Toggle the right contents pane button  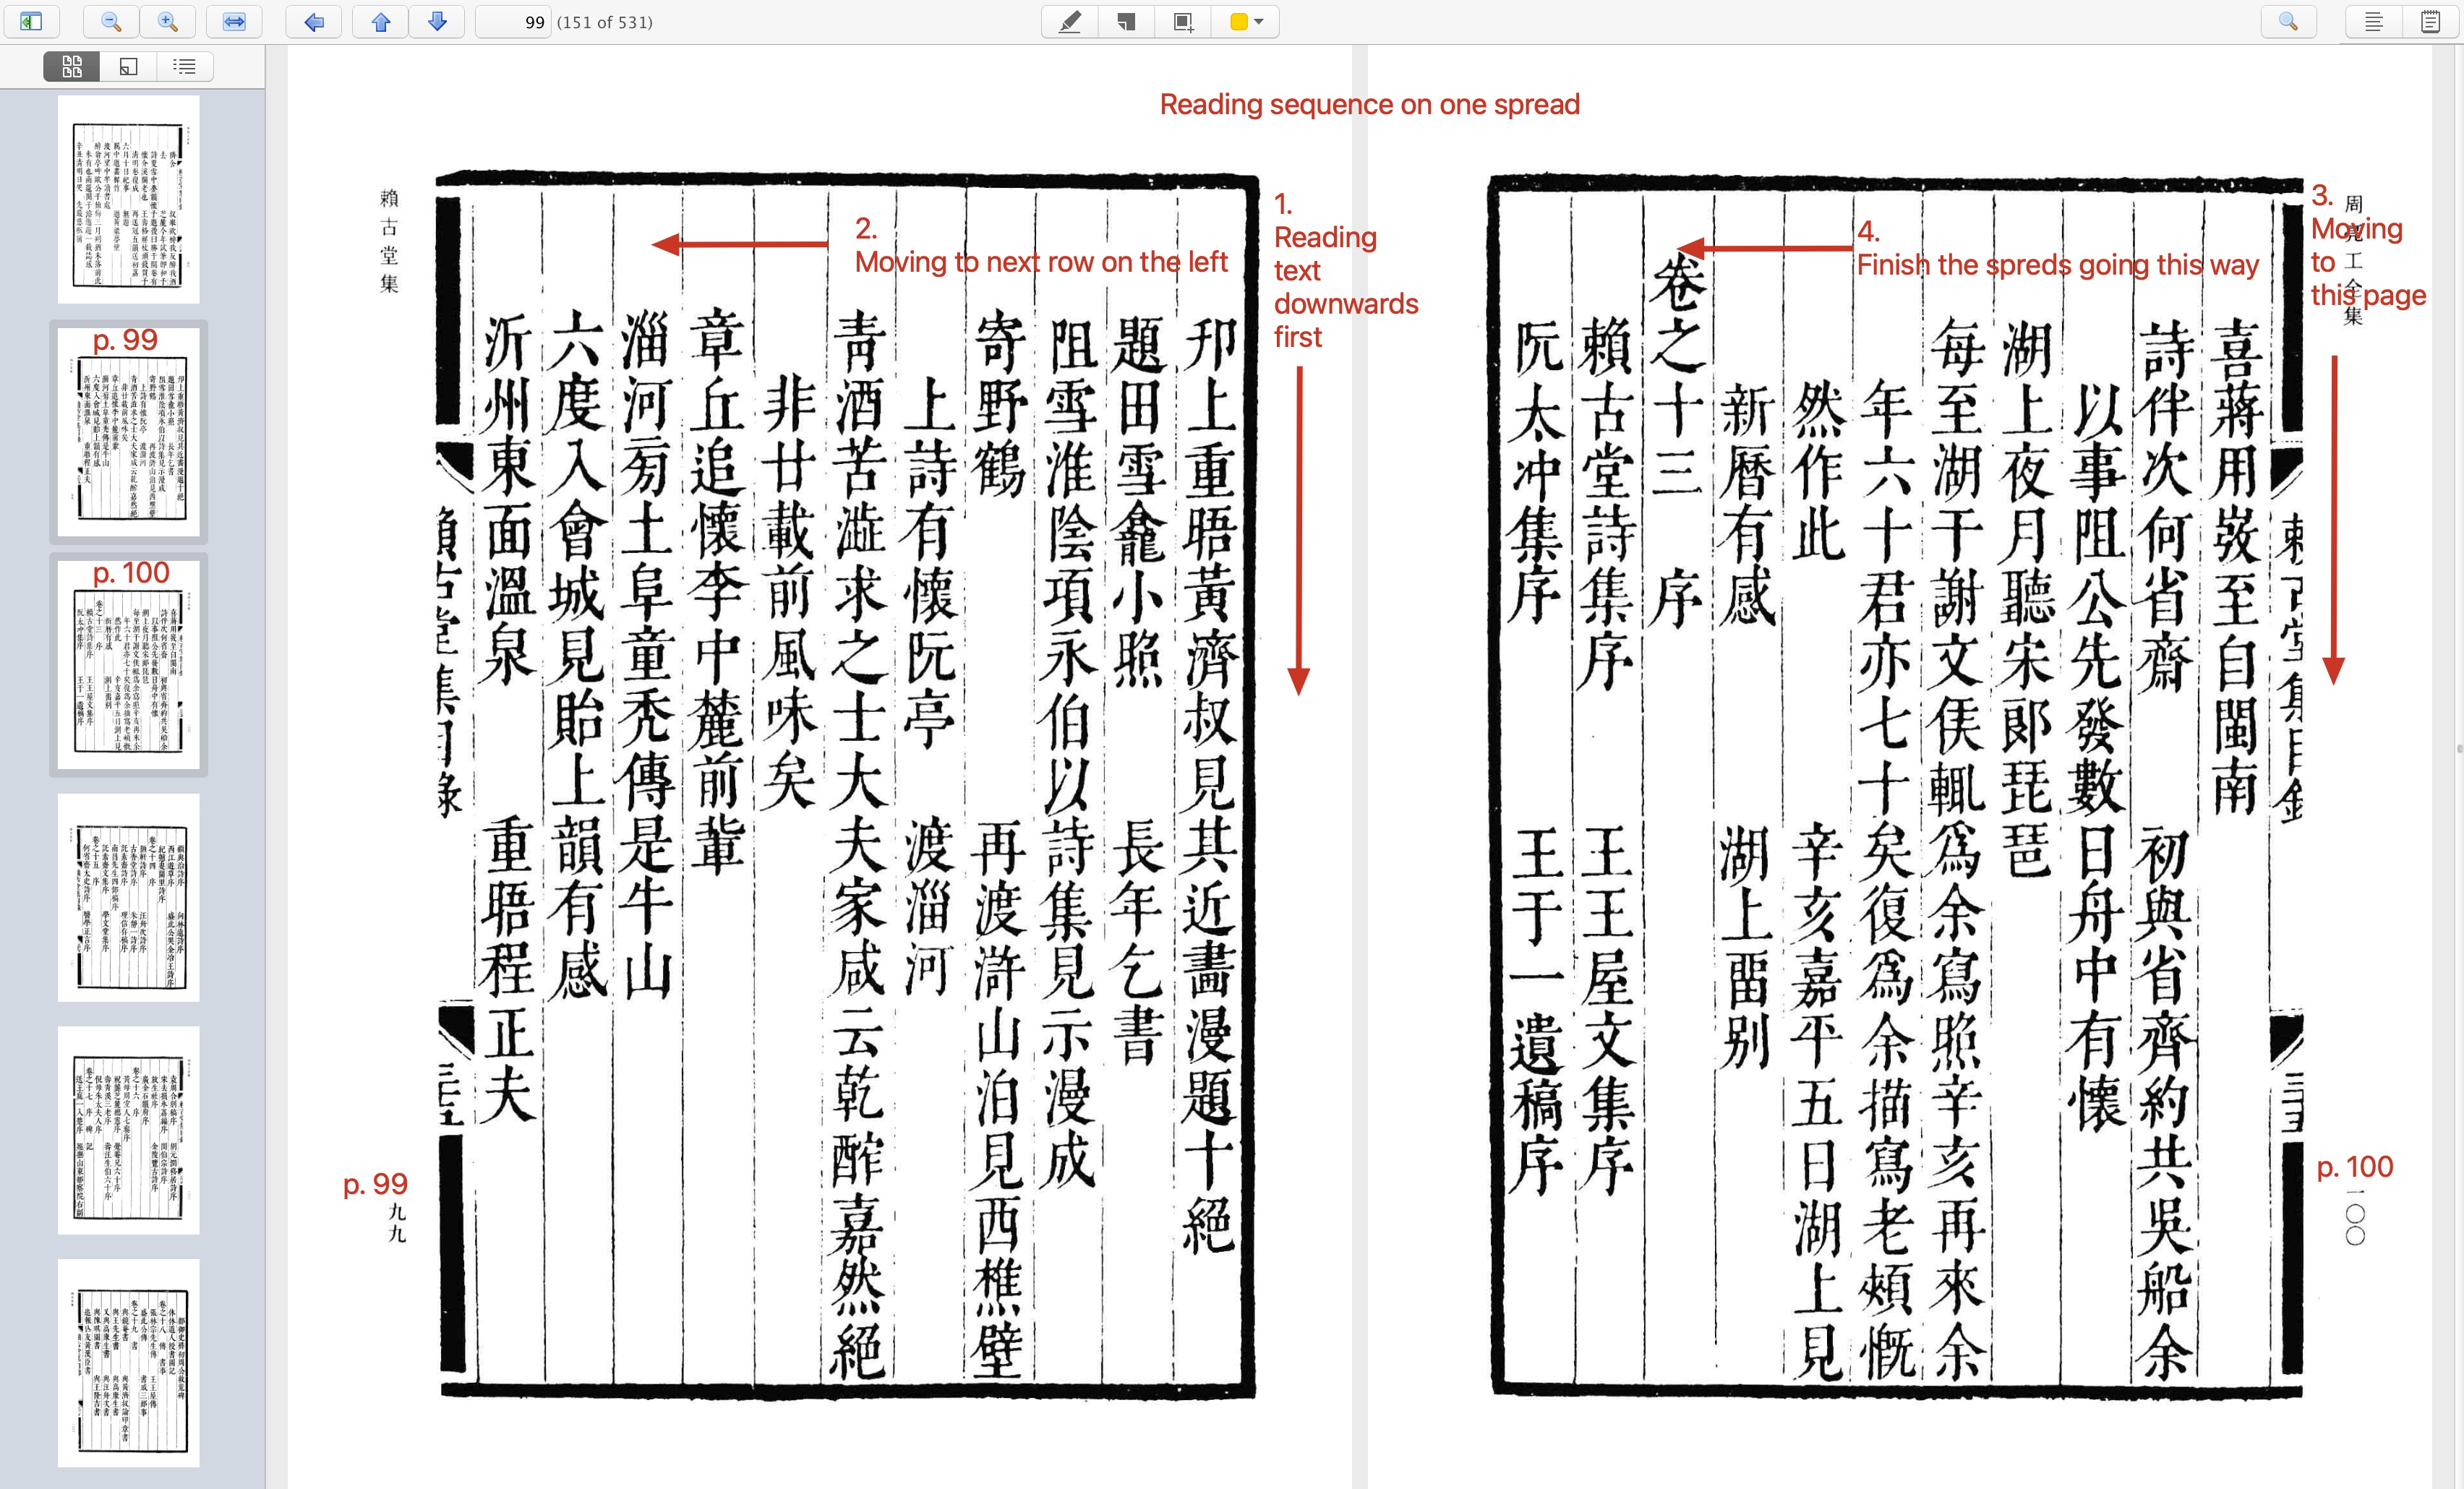coord(2373,21)
